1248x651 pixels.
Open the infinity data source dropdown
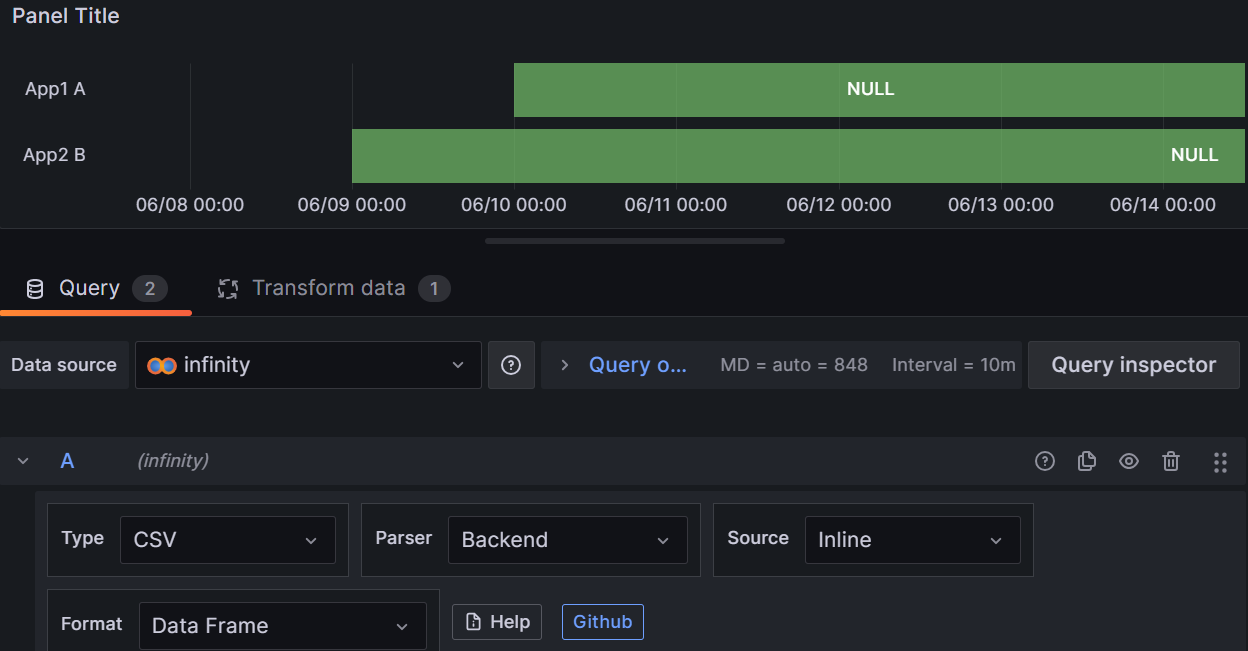tap(308, 365)
